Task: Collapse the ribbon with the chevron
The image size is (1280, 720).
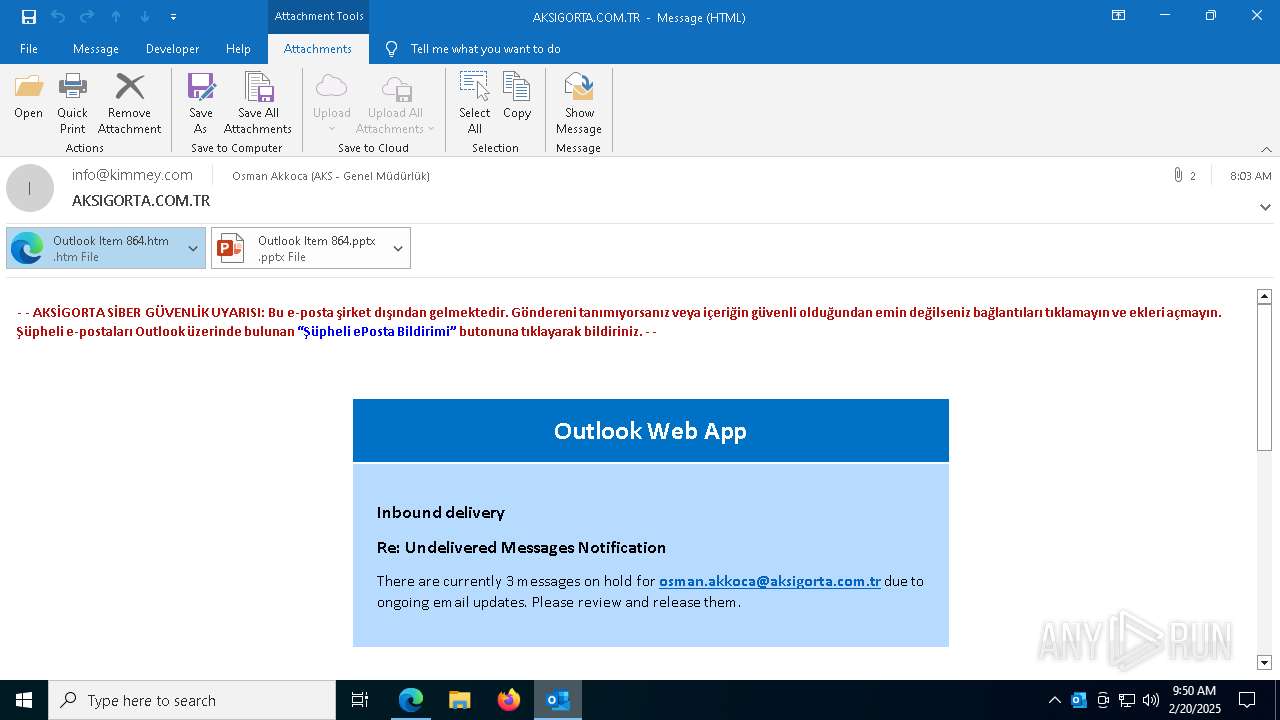Action: coord(1266,149)
